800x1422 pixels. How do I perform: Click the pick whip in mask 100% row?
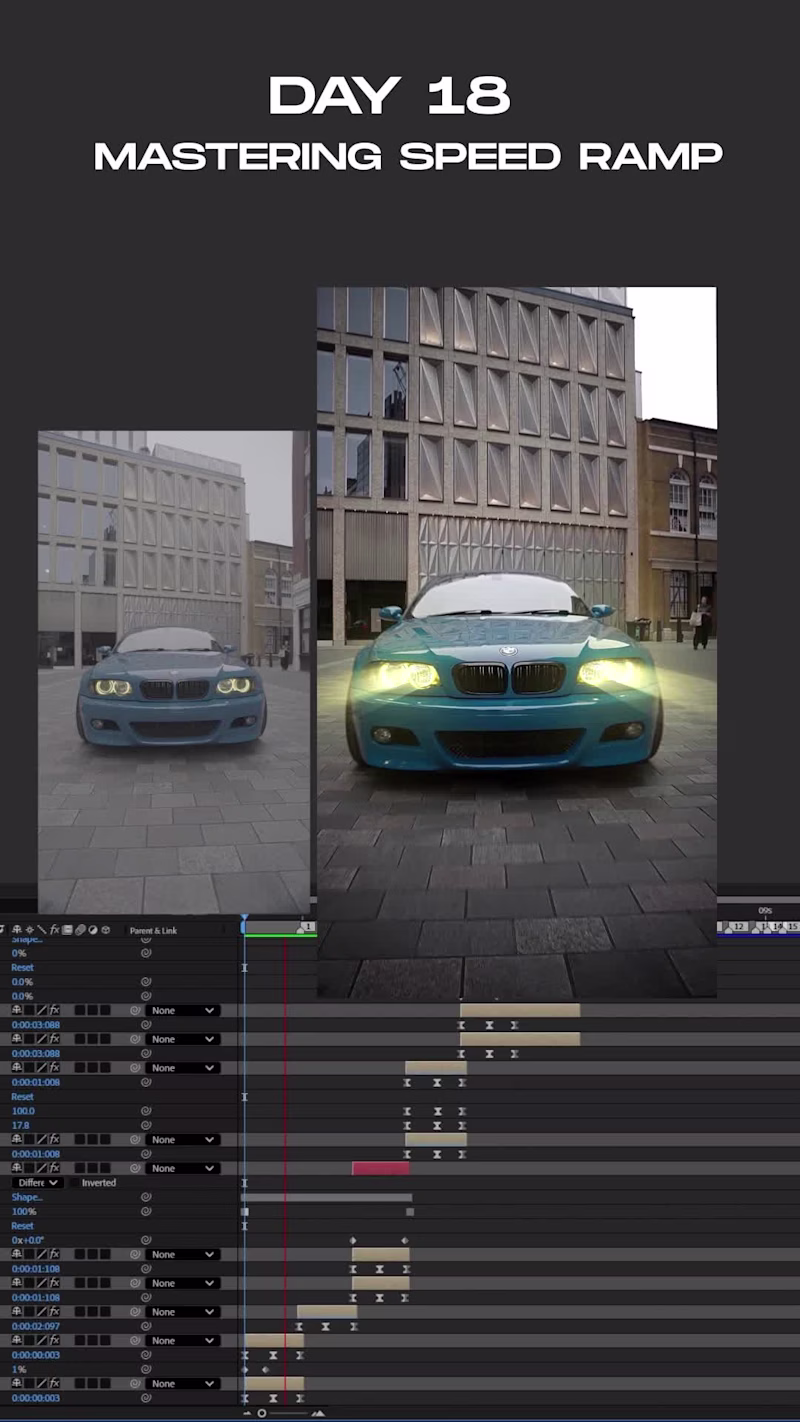146,1211
